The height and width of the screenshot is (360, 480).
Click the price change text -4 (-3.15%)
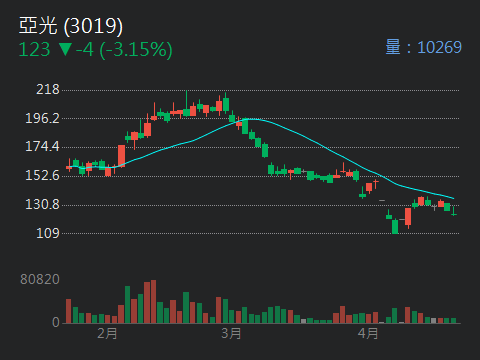click(124, 50)
